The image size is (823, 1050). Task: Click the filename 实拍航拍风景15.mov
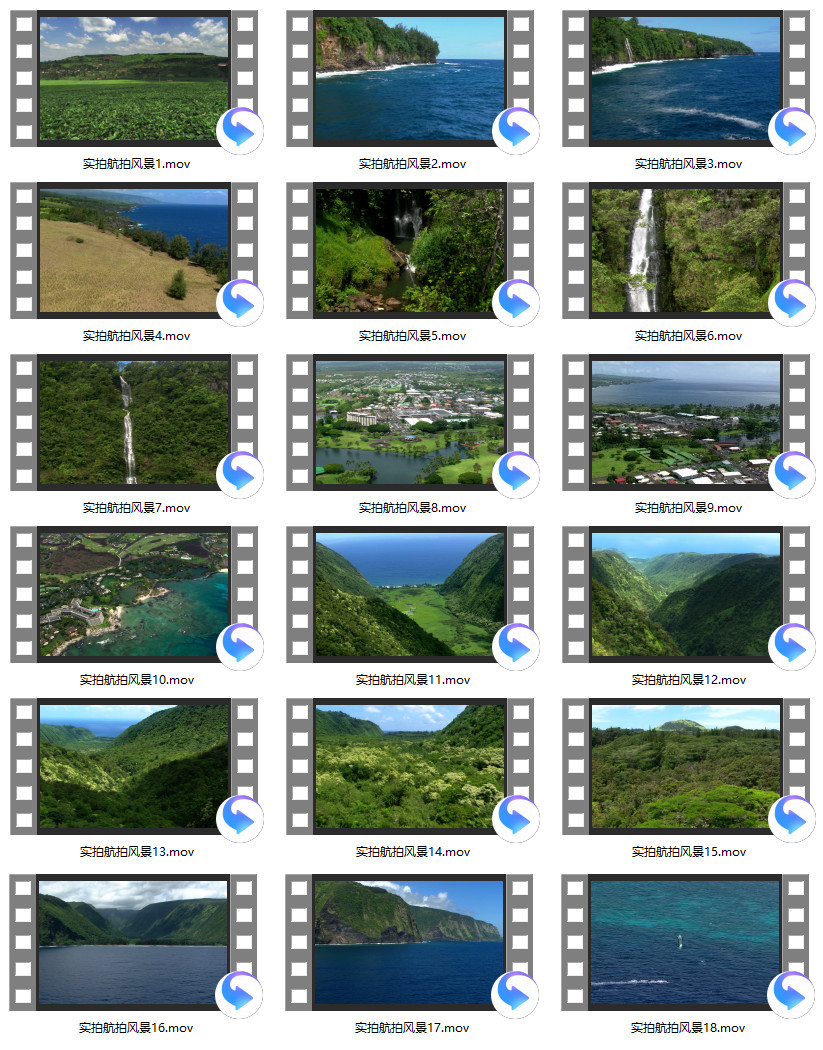pos(688,852)
